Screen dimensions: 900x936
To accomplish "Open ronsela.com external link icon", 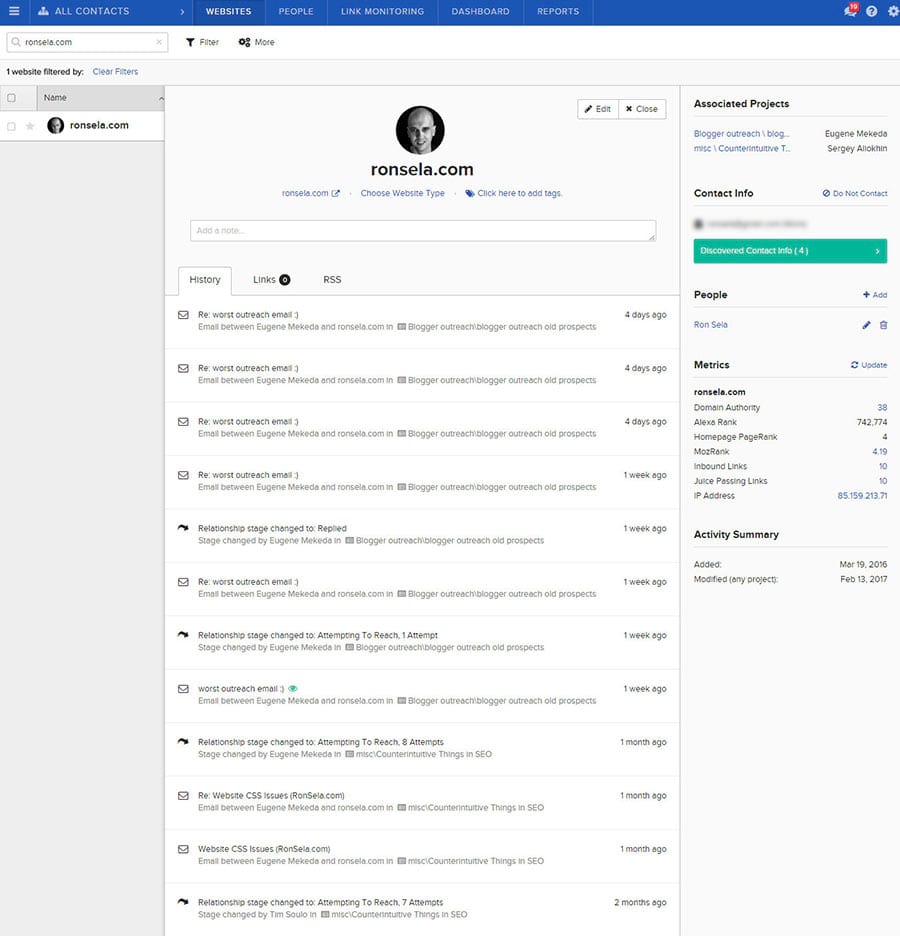I will pyautogui.click(x=335, y=193).
